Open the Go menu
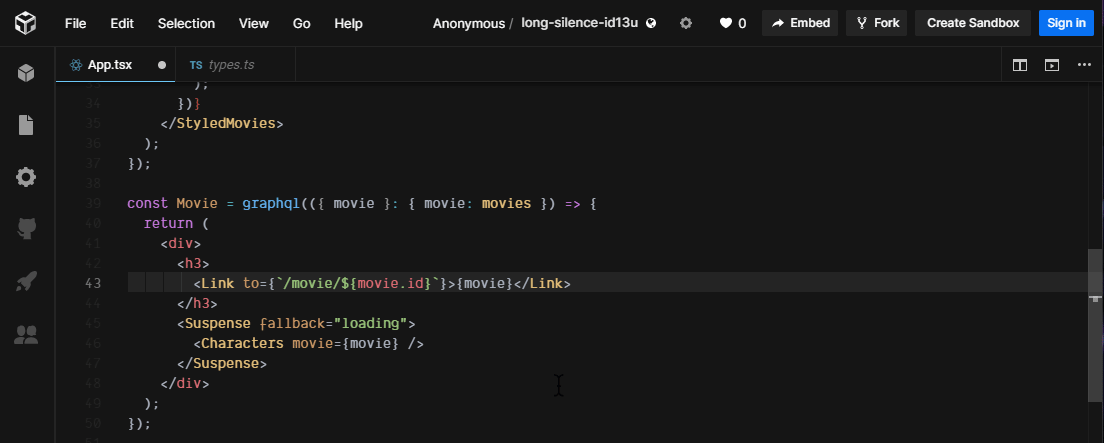The image size is (1104, 443). [301, 23]
